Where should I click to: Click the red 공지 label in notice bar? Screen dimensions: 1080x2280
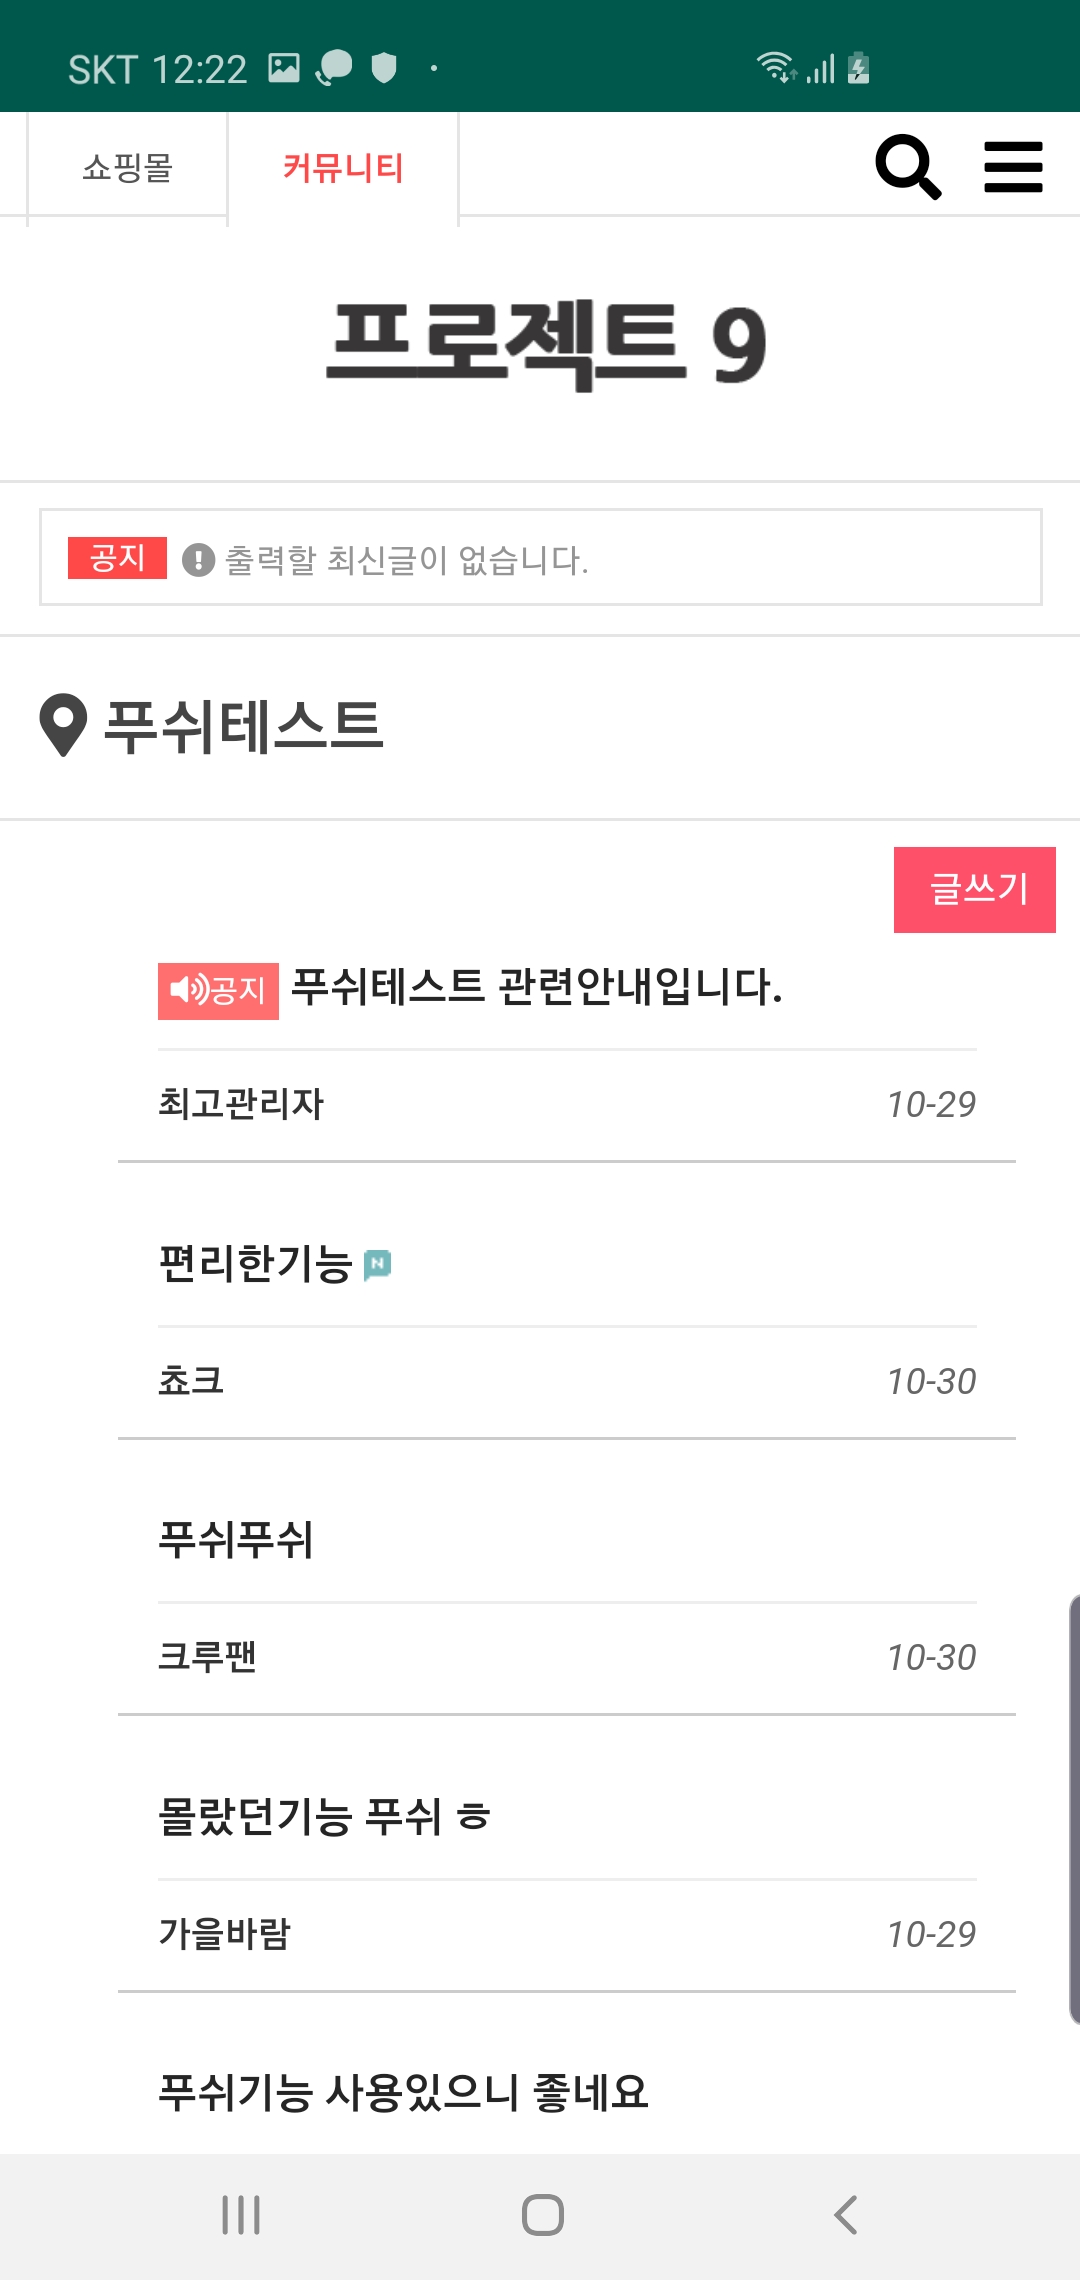pyautogui.click(x=117, y=558)
